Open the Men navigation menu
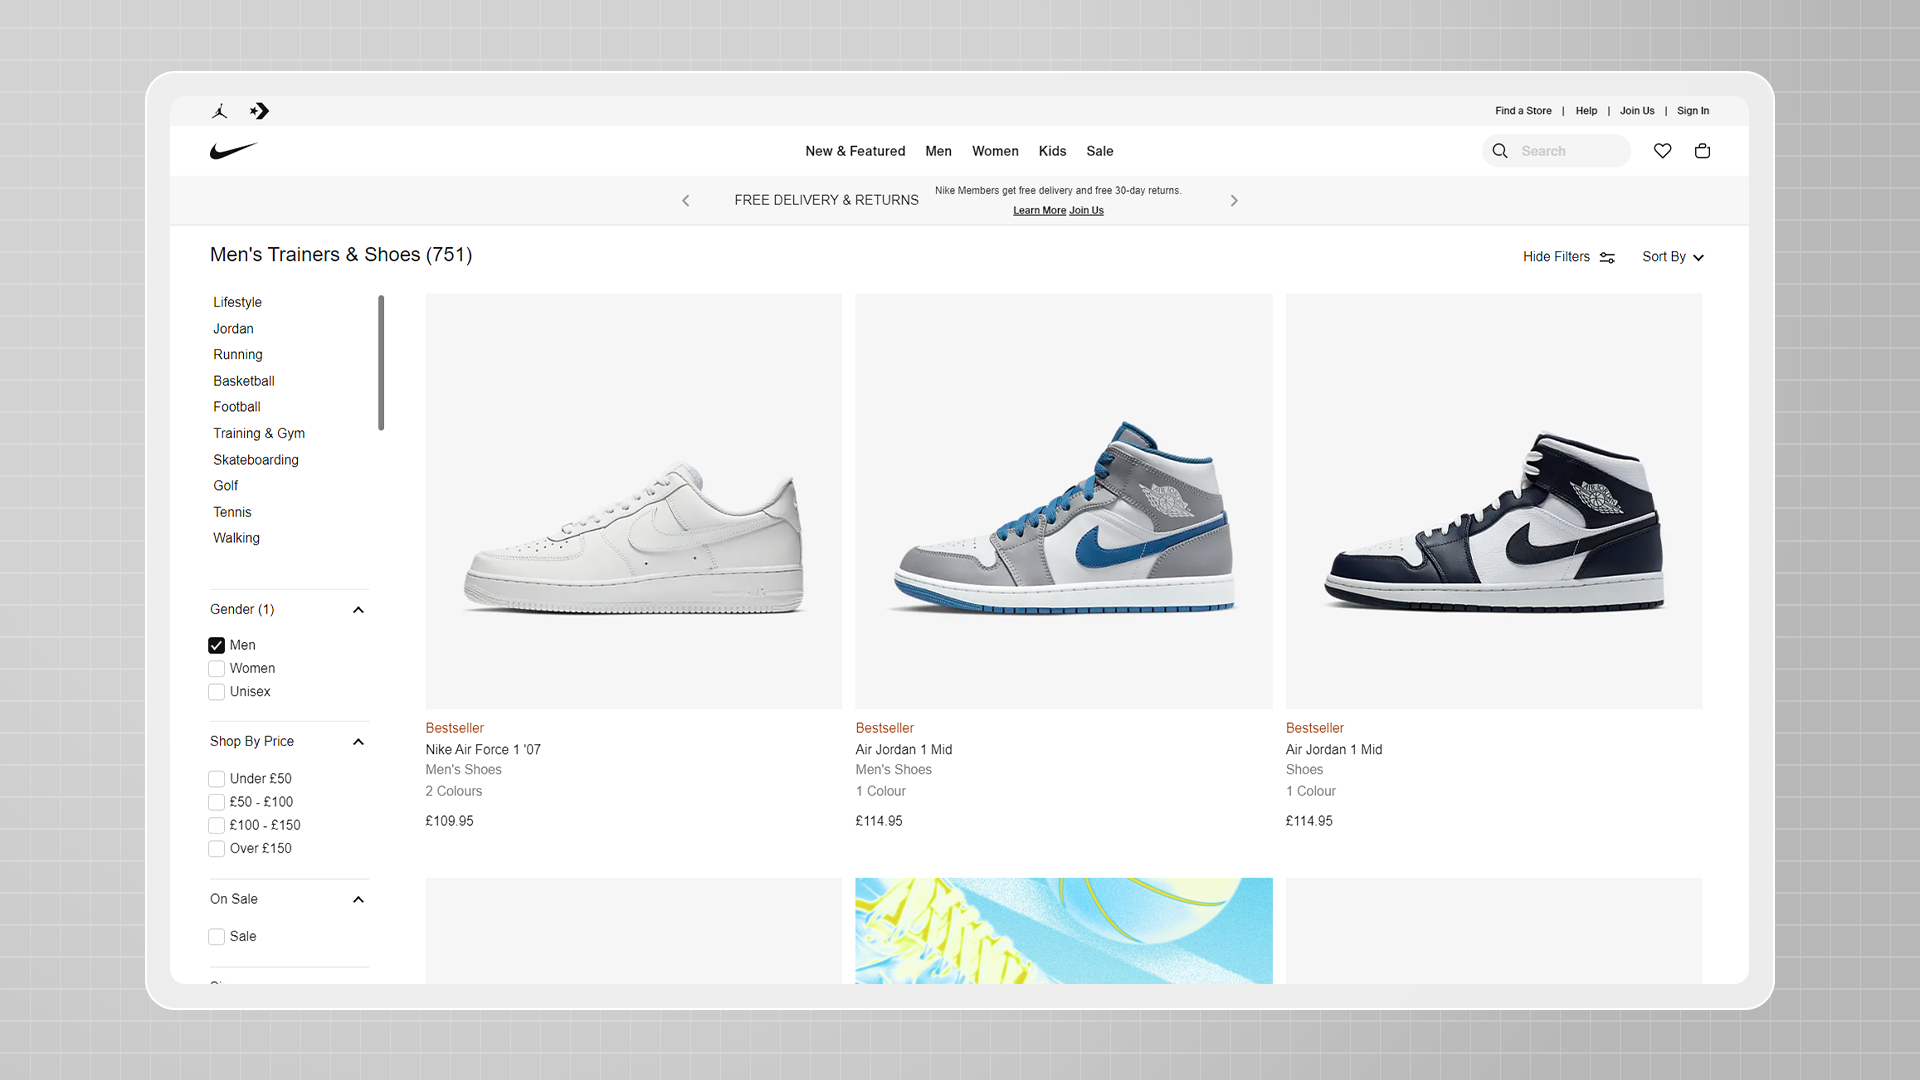This screenshot has height=1080, width=1920. 938,151
